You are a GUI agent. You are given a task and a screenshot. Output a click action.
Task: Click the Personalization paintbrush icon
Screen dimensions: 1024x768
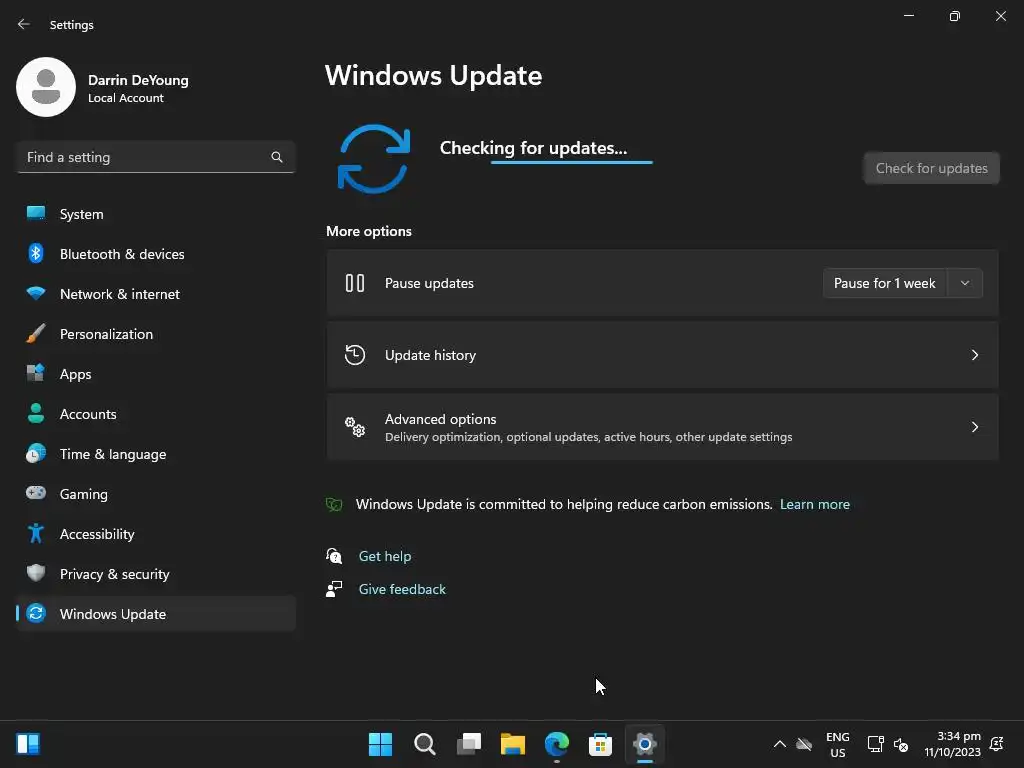[x=36, y=334]
